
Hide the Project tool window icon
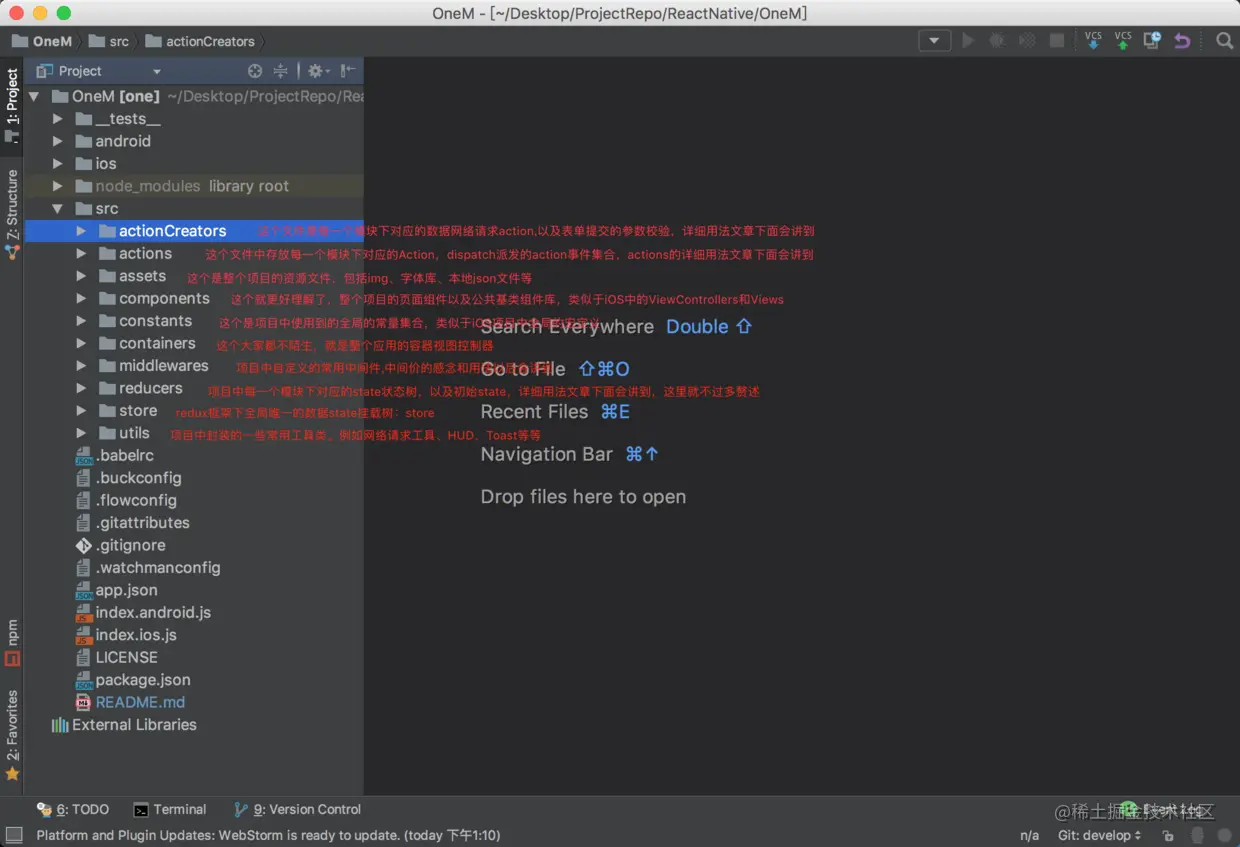click(347, 71)
